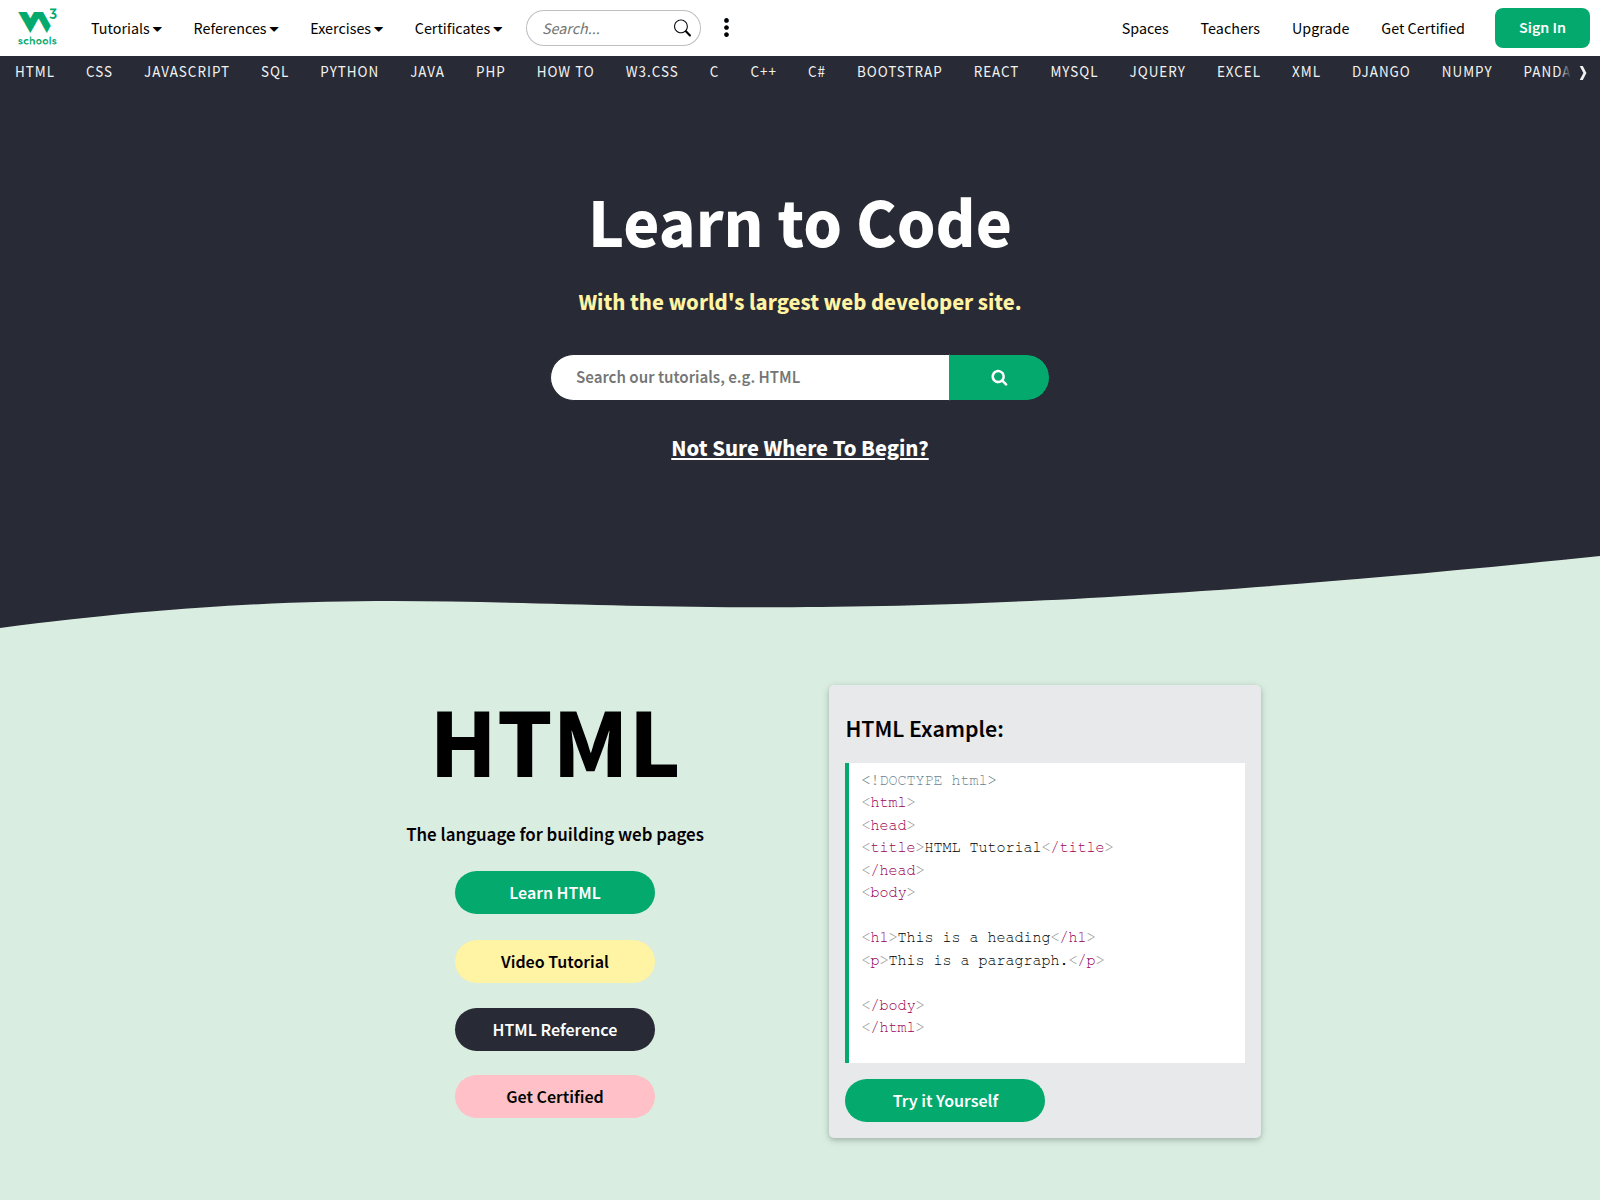Click the large HTML heading
This screenshot has width=1600, height=1200.
point(555,745)
